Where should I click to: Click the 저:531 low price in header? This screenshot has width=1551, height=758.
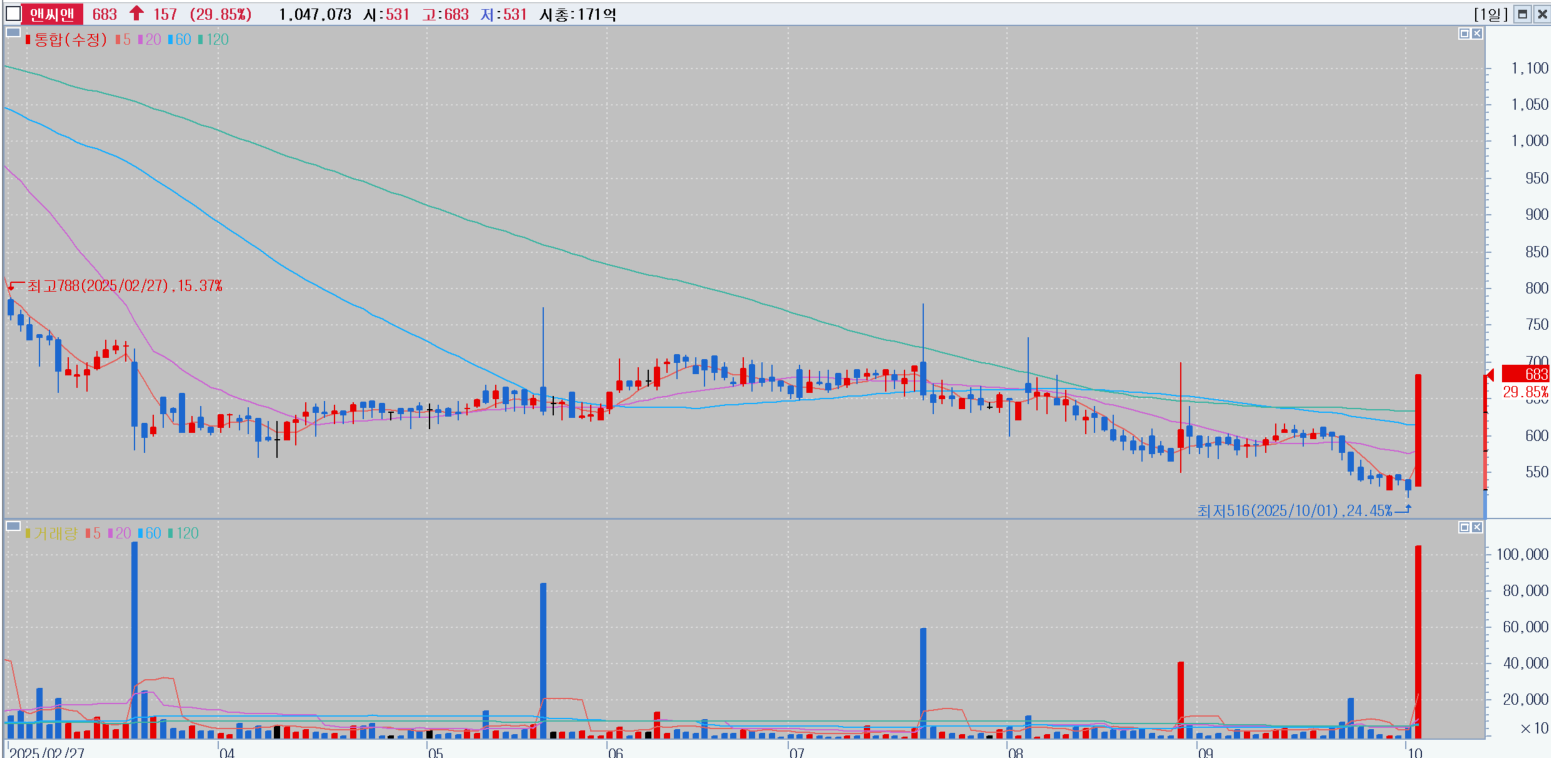point(503,14)
